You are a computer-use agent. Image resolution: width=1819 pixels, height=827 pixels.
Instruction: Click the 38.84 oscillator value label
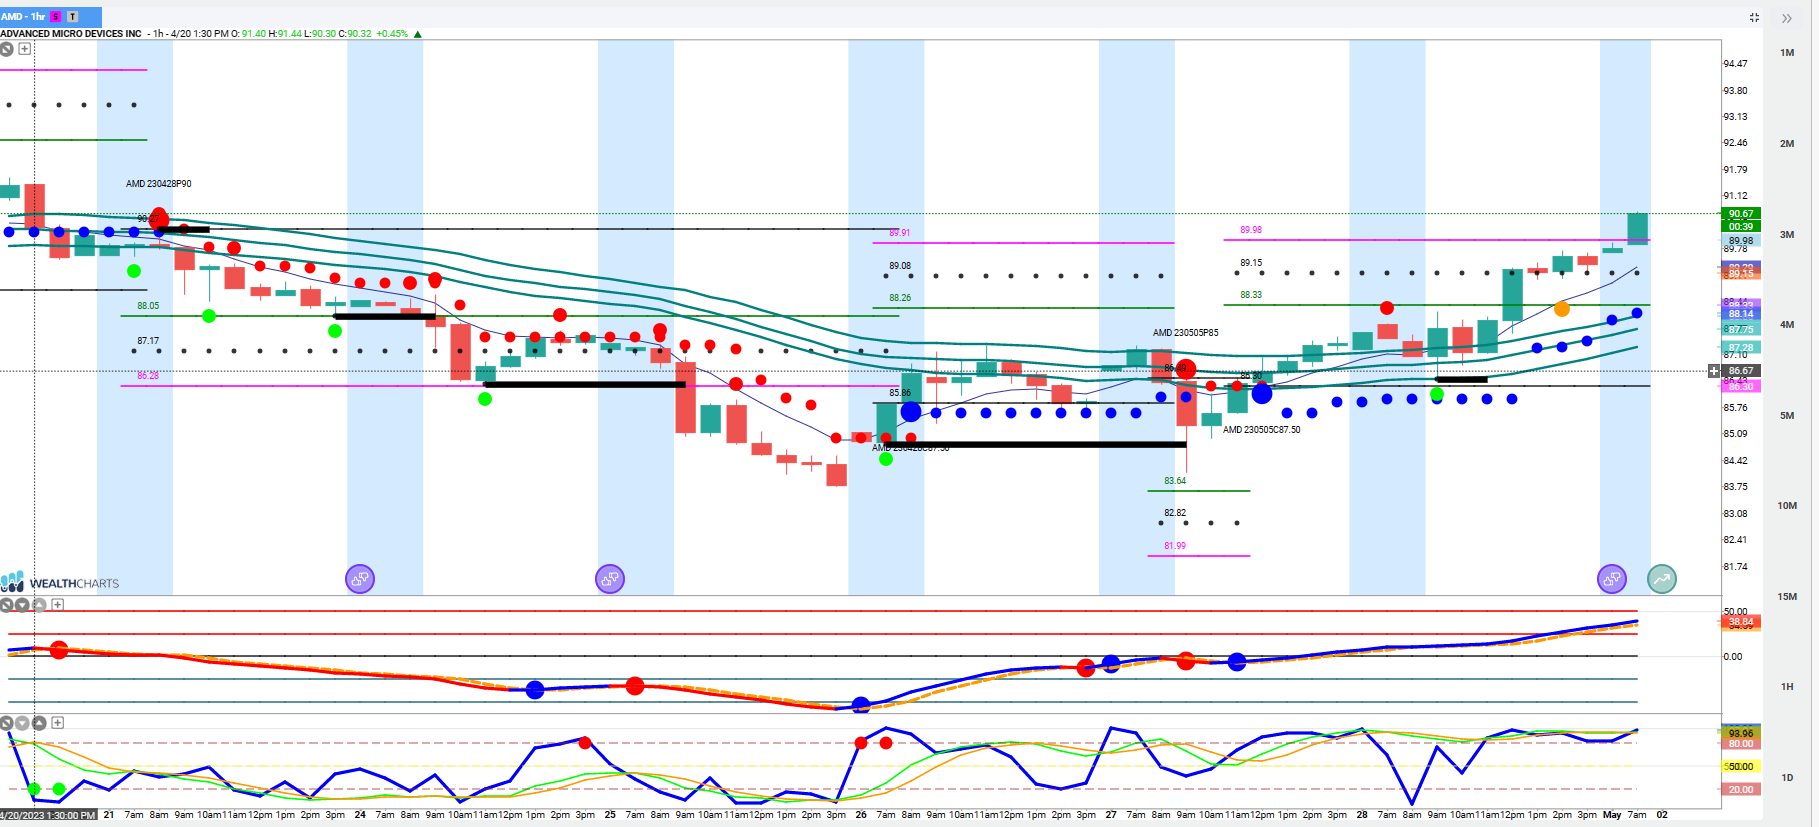tap(1741, 622)
